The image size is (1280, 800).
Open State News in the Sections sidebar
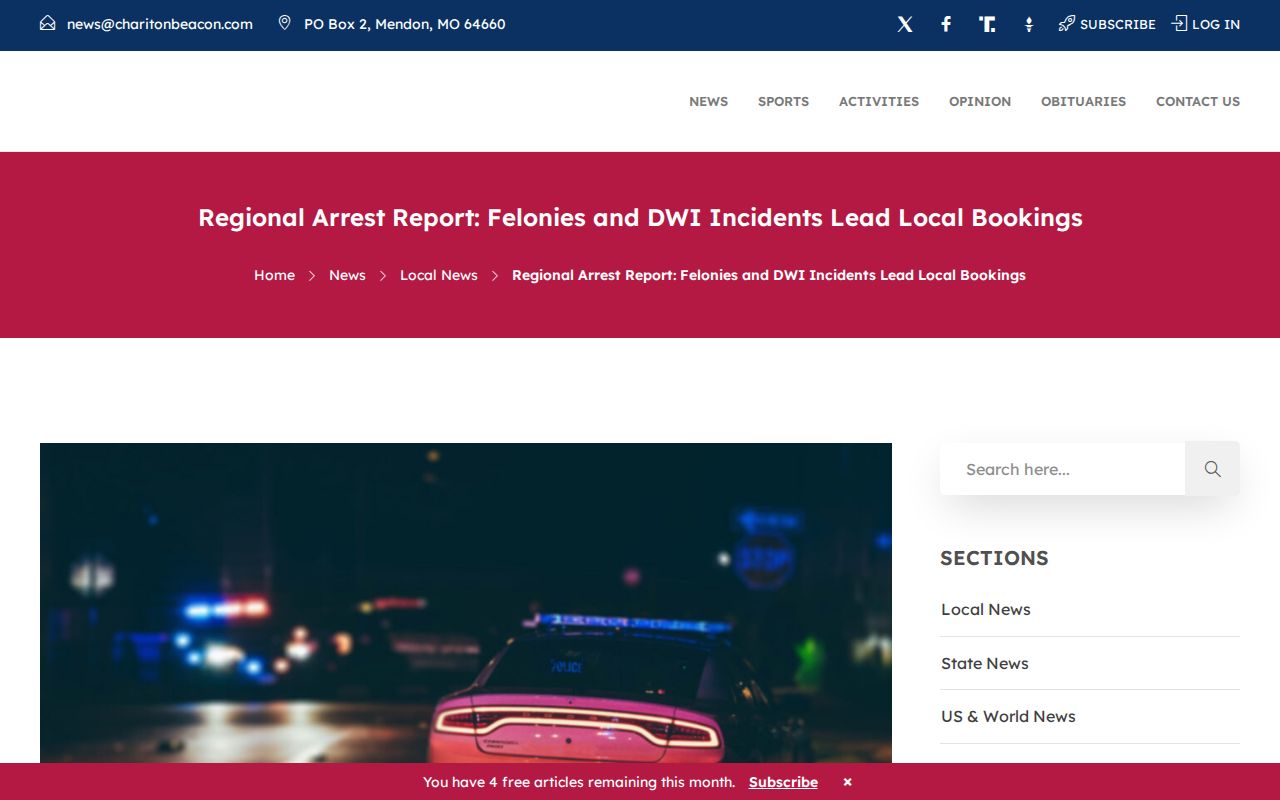(985, 663)
